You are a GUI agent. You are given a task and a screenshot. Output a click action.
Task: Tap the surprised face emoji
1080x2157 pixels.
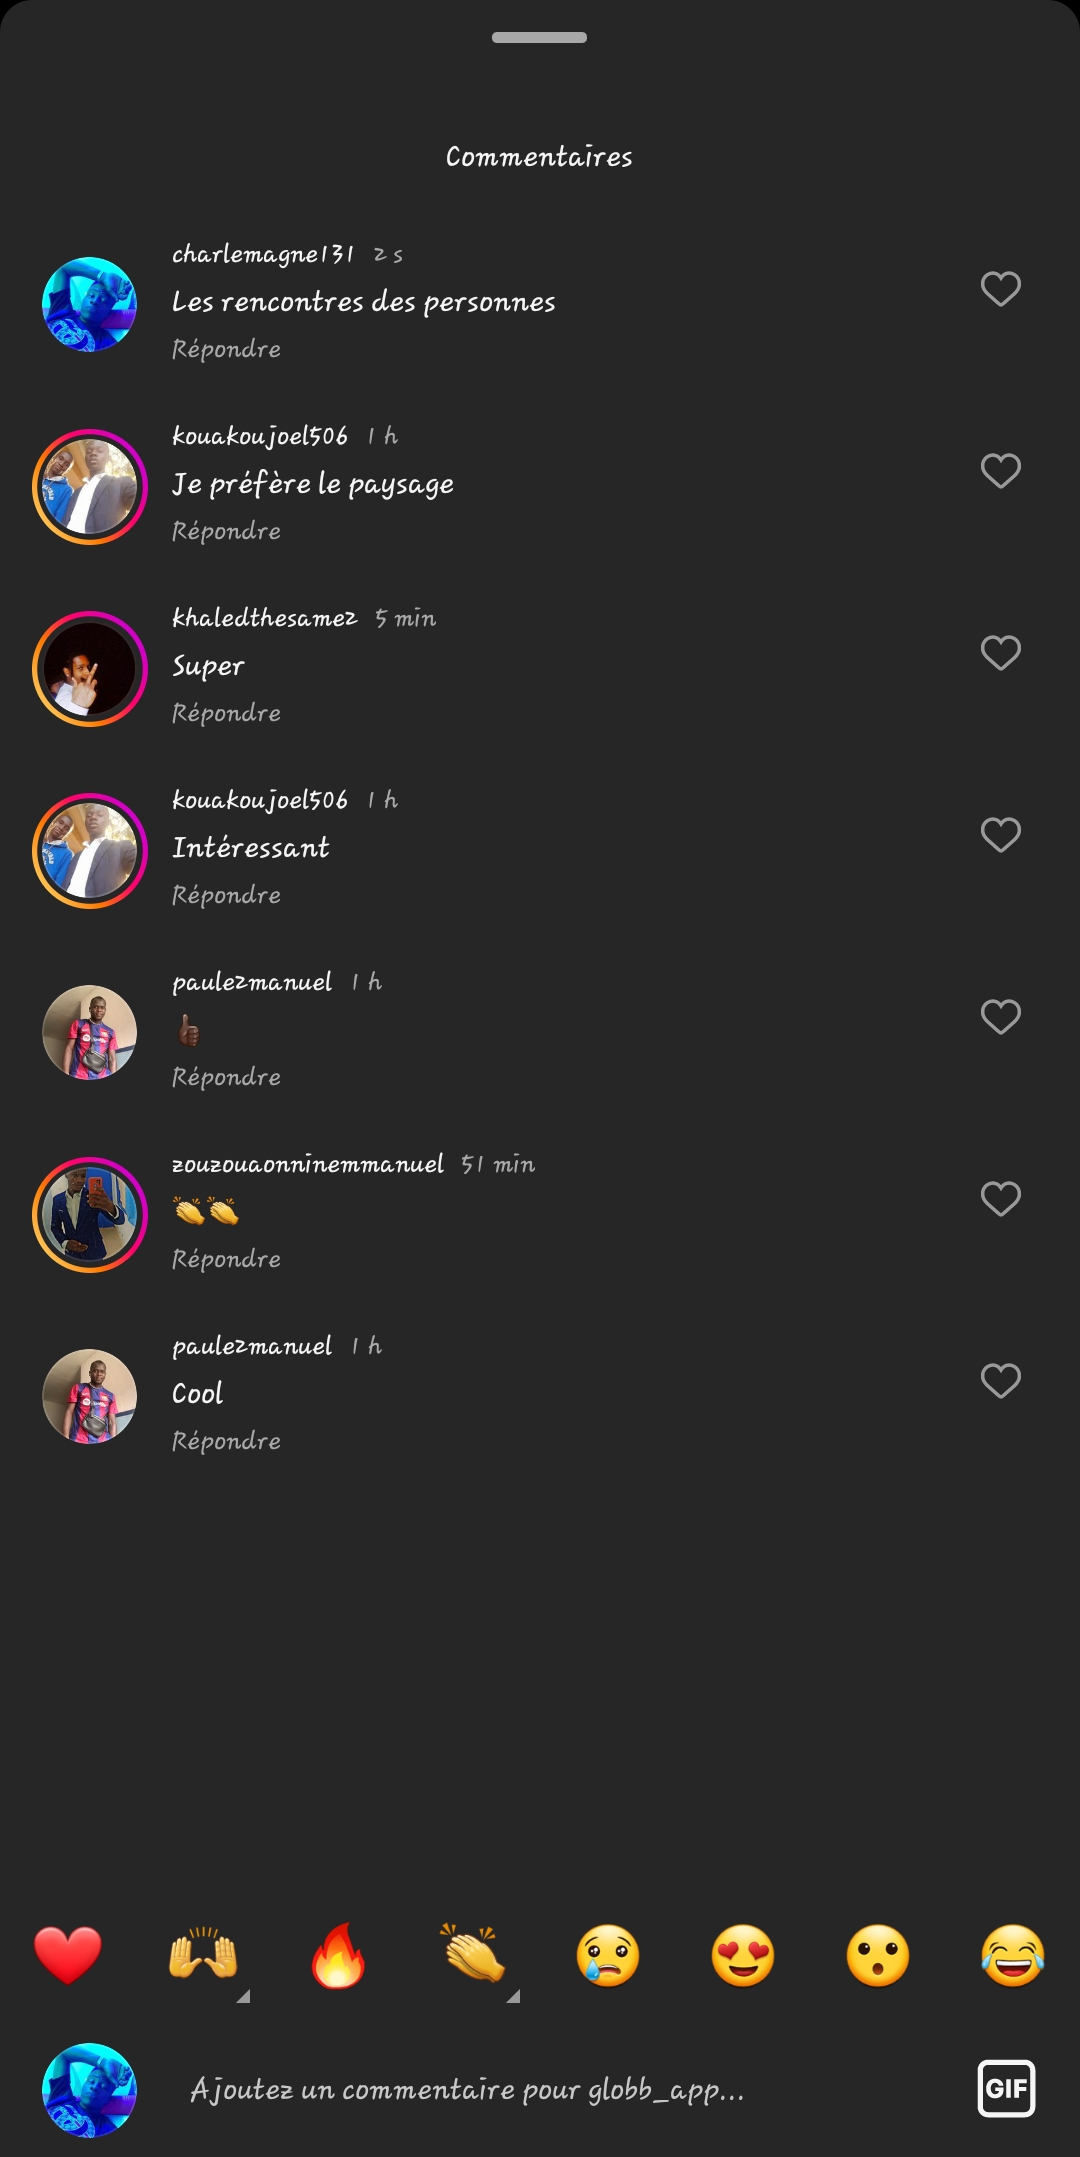[x=878, y=1954]
